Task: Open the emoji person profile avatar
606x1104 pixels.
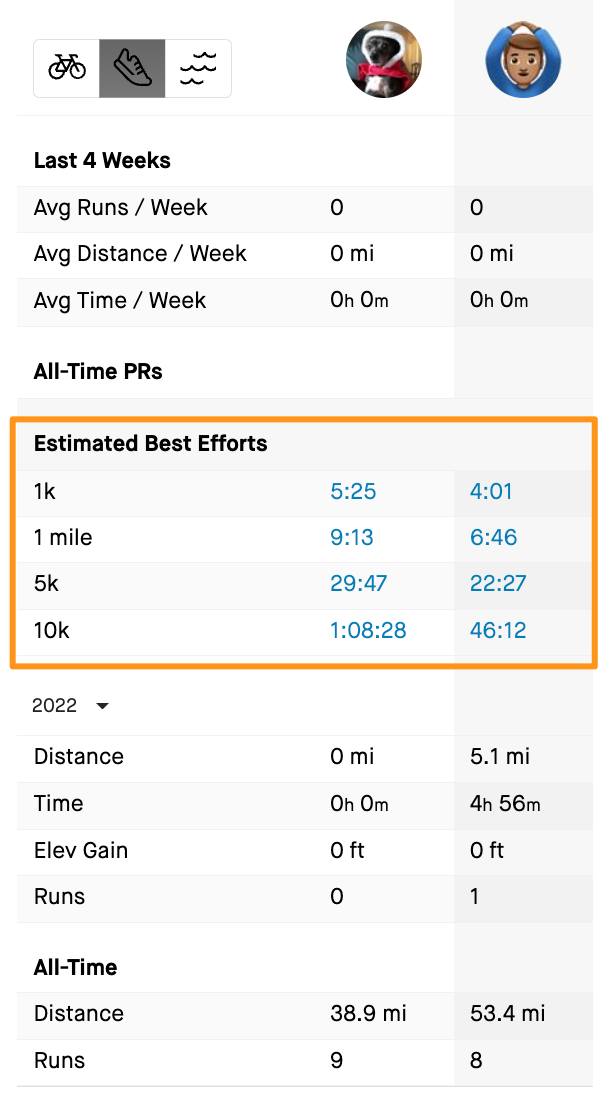Action: click(x=523, y=60)
